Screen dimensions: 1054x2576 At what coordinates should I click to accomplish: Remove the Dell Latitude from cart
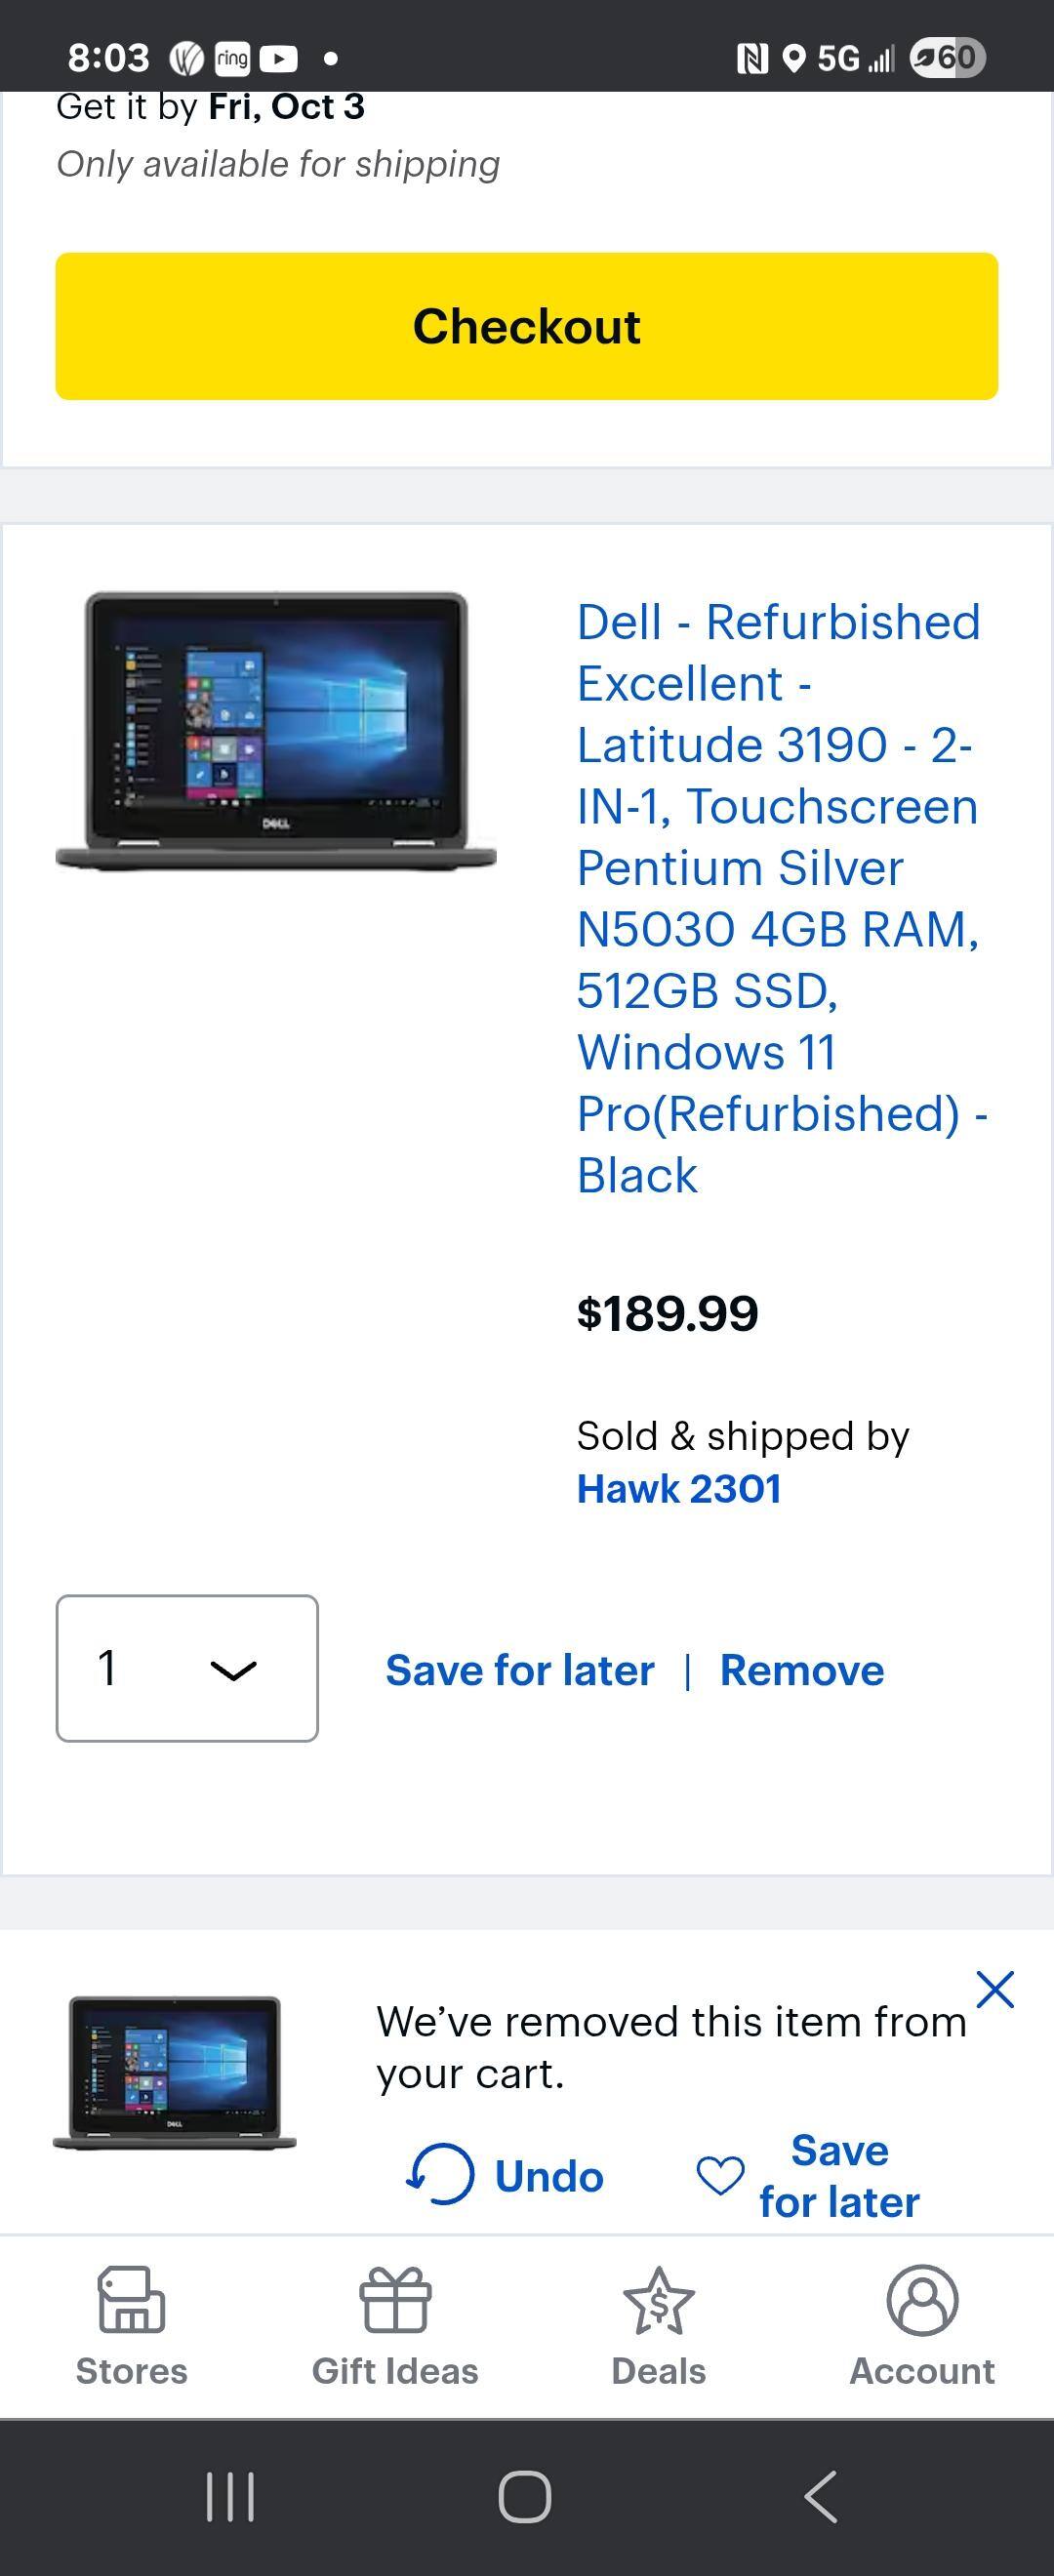pyautogui.click(x=801, y=1670)
